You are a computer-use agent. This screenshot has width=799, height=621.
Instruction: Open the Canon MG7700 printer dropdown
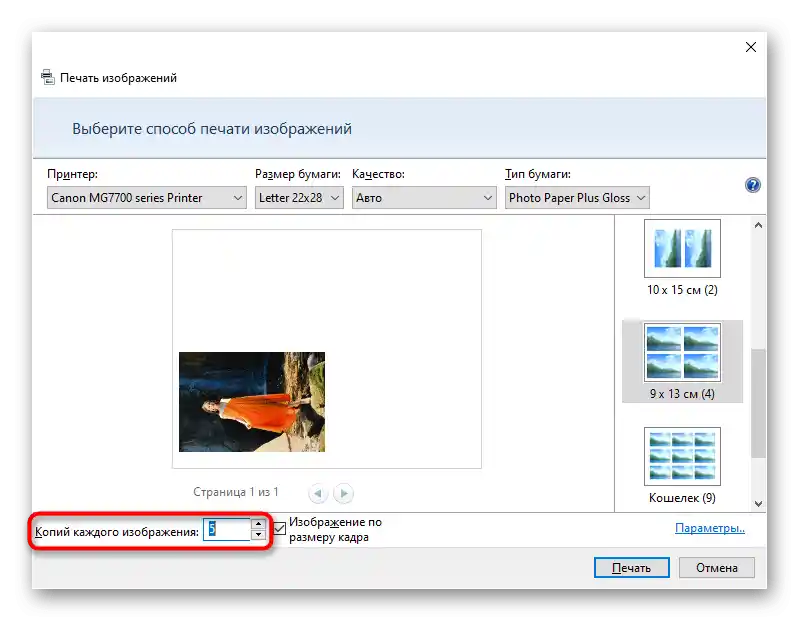[147, 198]
